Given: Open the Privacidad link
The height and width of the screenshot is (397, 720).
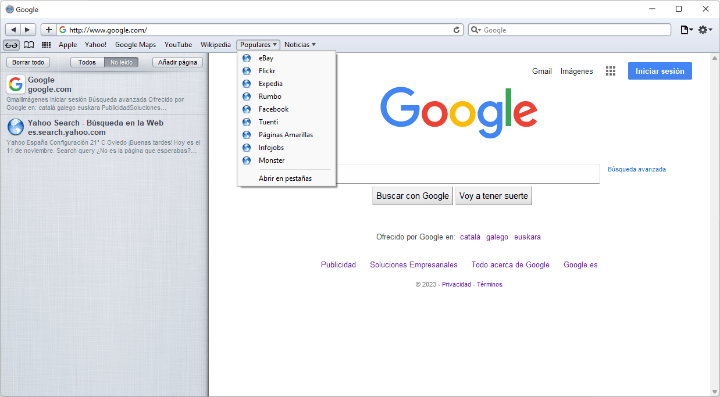Looking at the screenshot, I should (x=456, y=285).
